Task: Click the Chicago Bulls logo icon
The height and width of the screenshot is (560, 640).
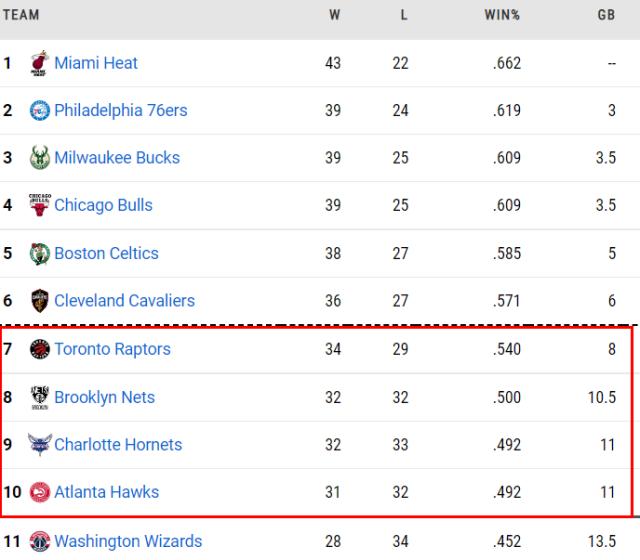Action: click(x=40, y=205)
